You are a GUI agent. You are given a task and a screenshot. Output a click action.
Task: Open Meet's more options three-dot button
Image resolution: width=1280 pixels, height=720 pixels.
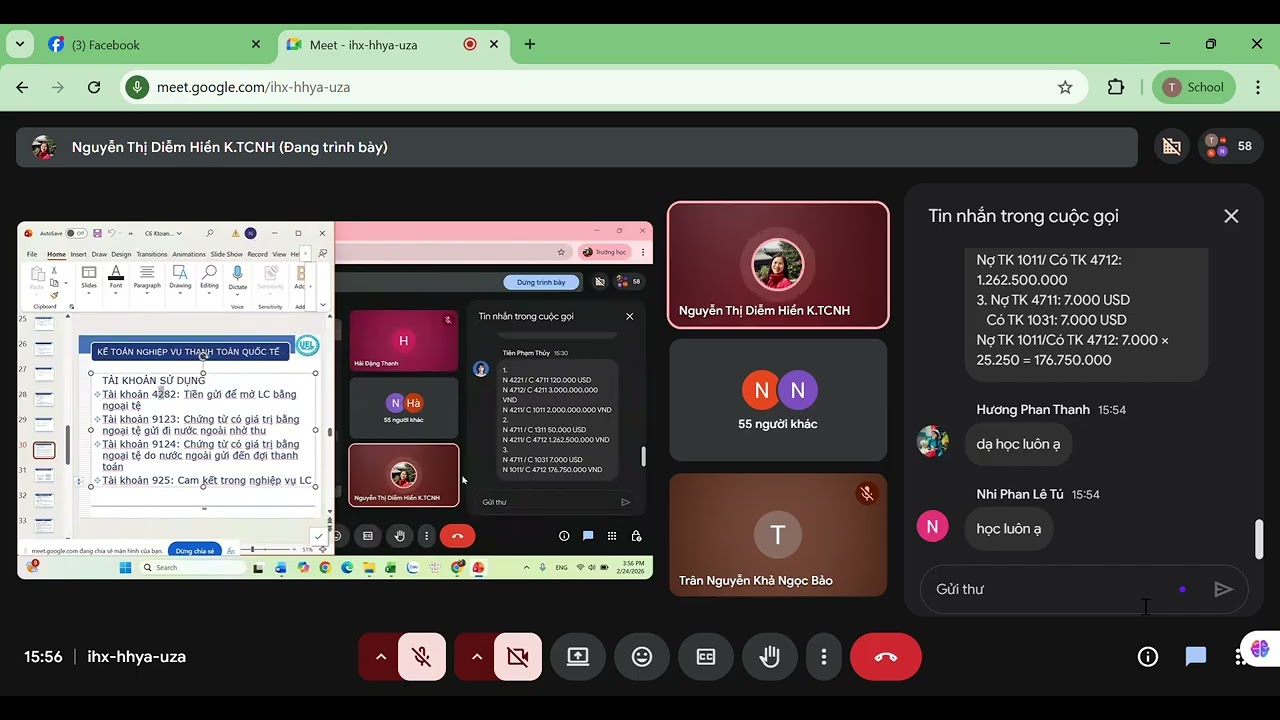coord(824,657)
